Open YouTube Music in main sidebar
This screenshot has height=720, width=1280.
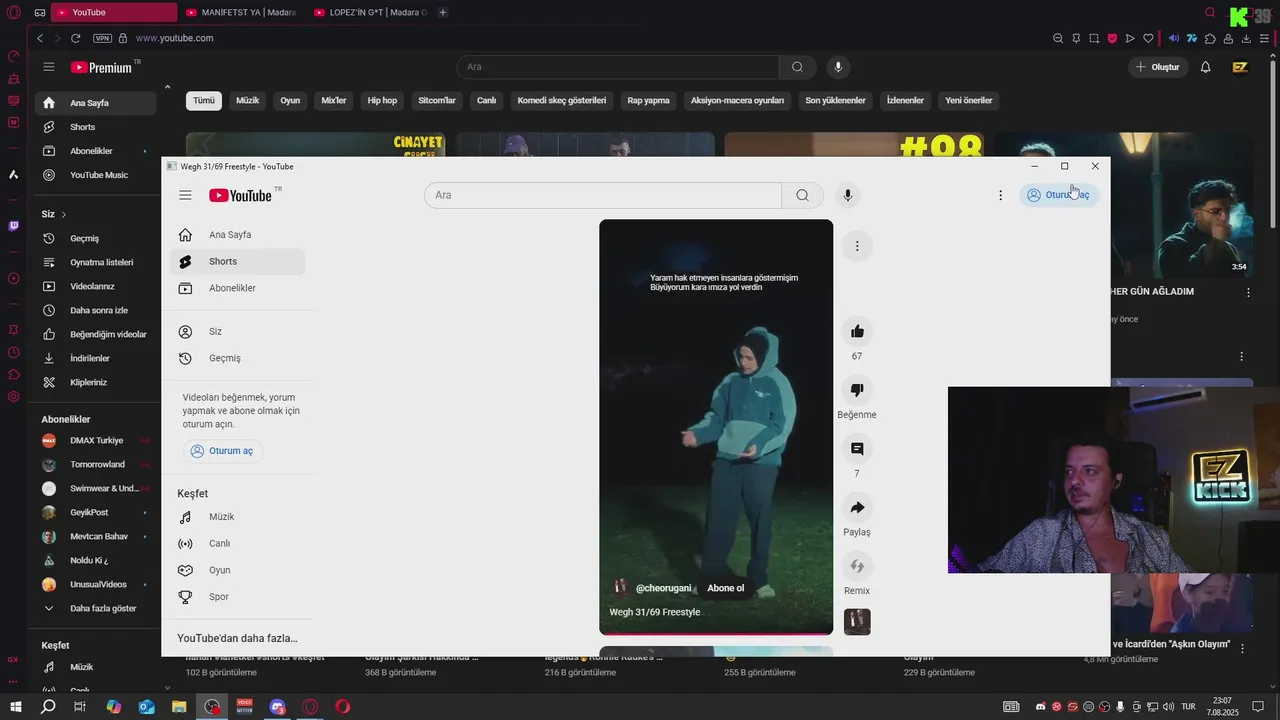coord(95,175)
